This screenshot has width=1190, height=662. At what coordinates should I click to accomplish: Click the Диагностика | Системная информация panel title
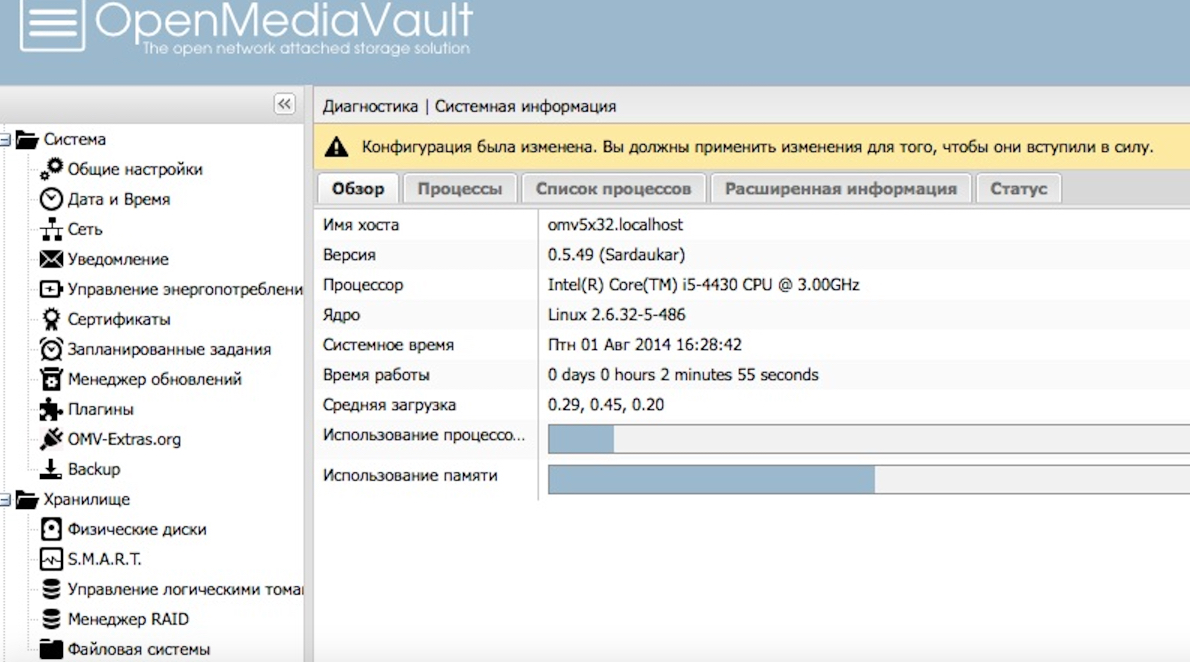click(469, 106)
